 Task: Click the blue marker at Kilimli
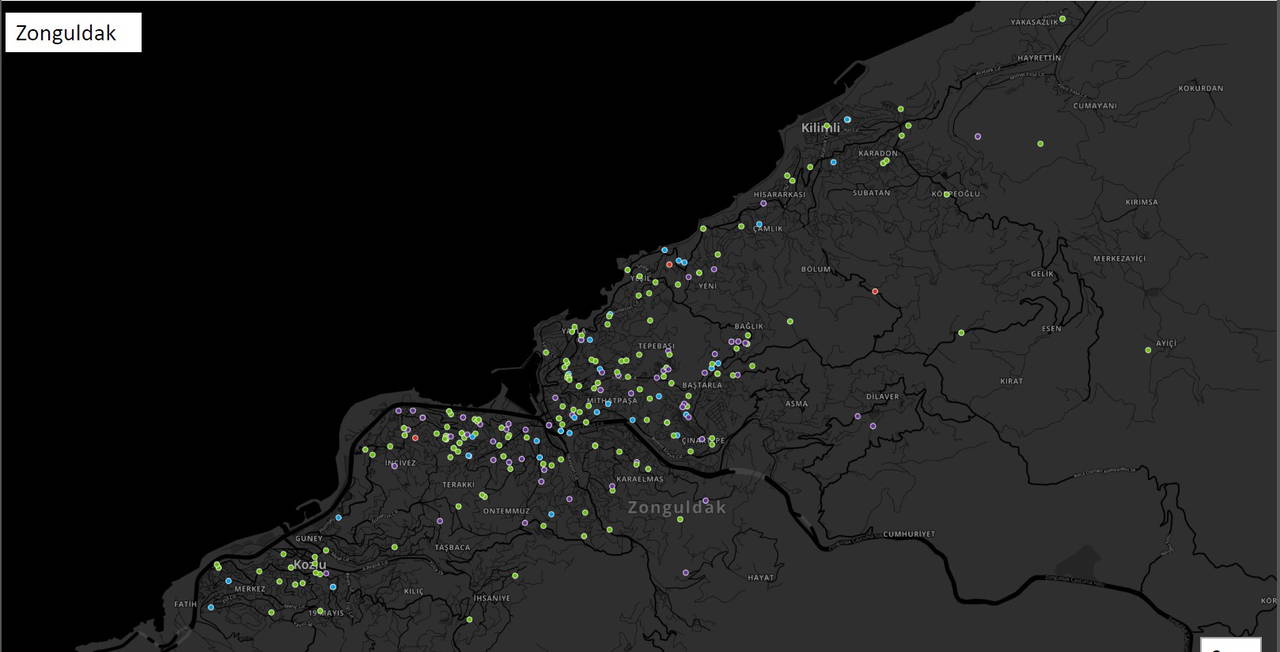click(x=847, y=120)
